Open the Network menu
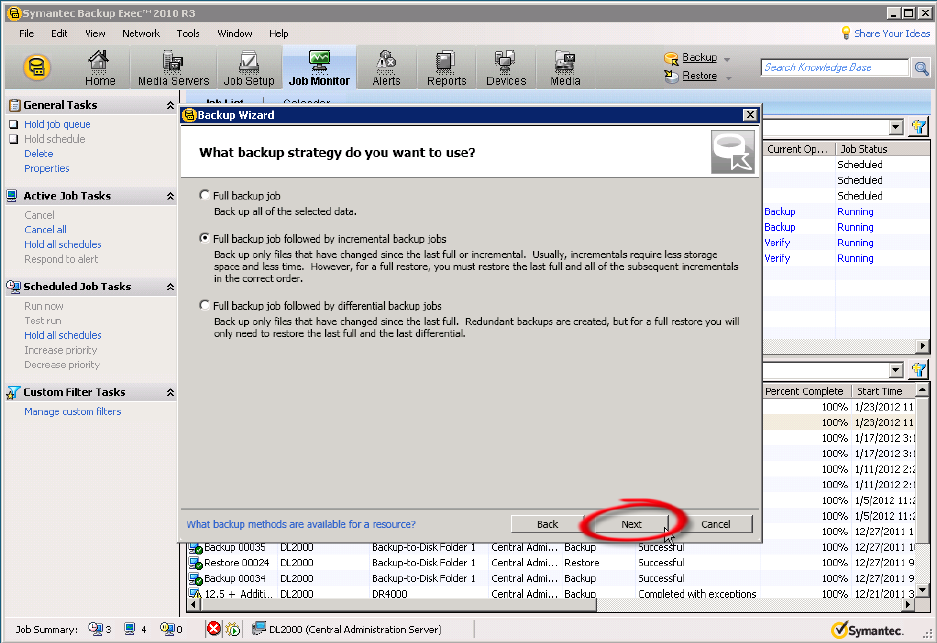The width and height of the screenshot is (937, 643). (141, 33)
